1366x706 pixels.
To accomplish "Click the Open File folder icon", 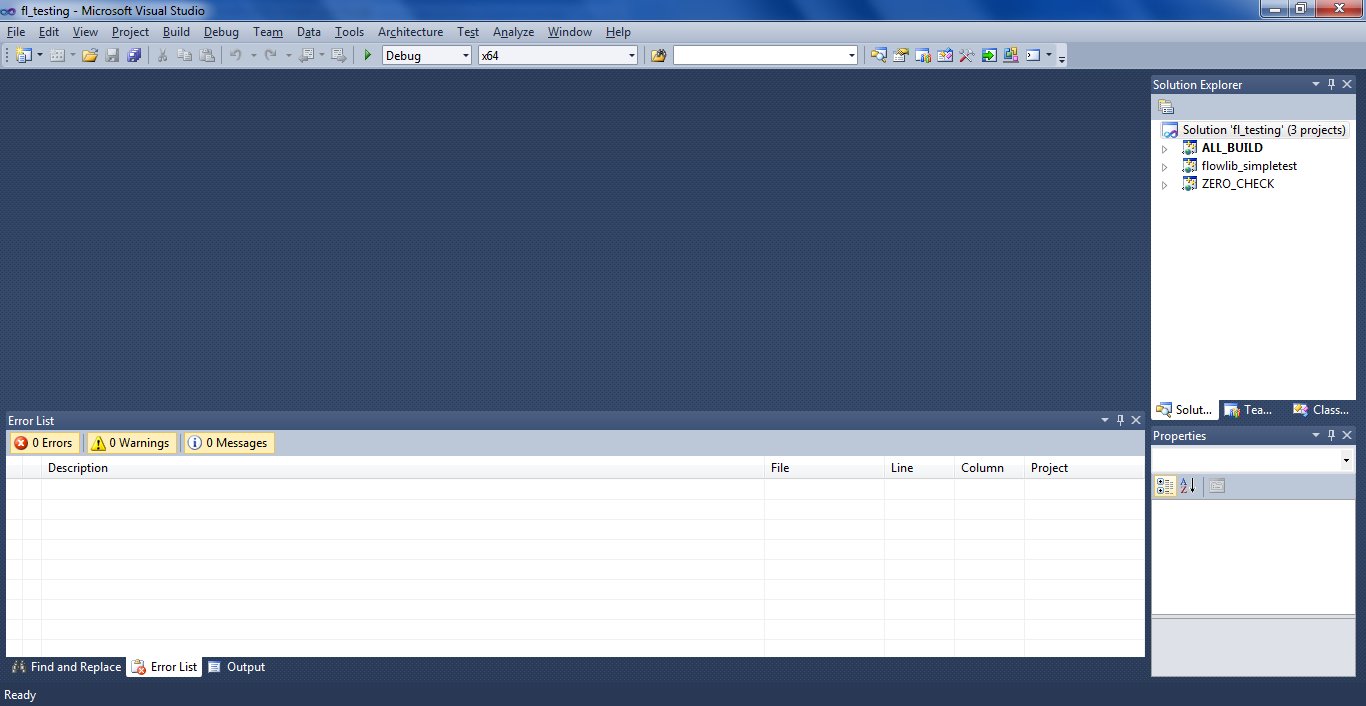I will 90,55.
